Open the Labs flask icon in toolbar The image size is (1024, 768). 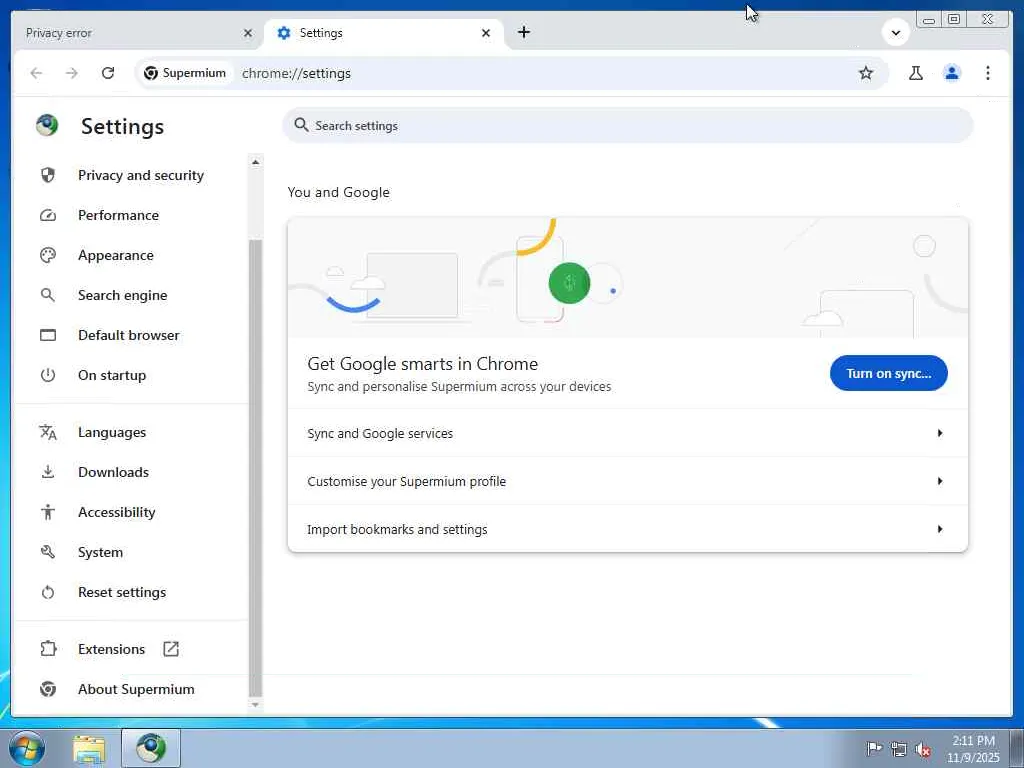pos(916,73)
